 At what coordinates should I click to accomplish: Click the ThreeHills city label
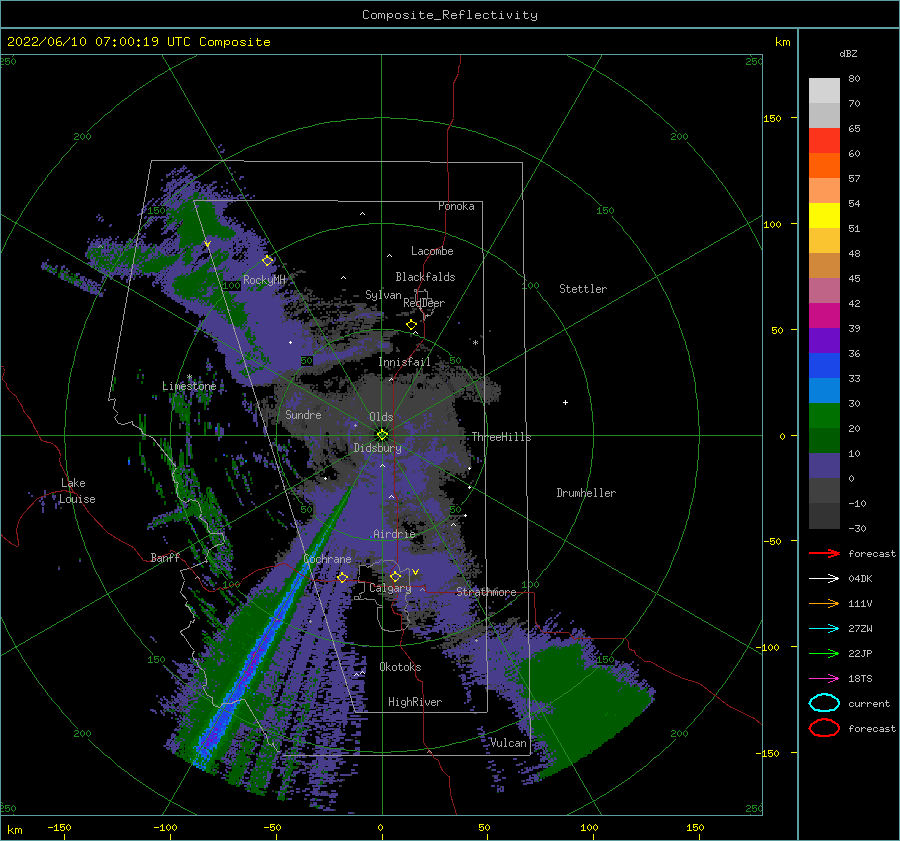tap(501, 437)
